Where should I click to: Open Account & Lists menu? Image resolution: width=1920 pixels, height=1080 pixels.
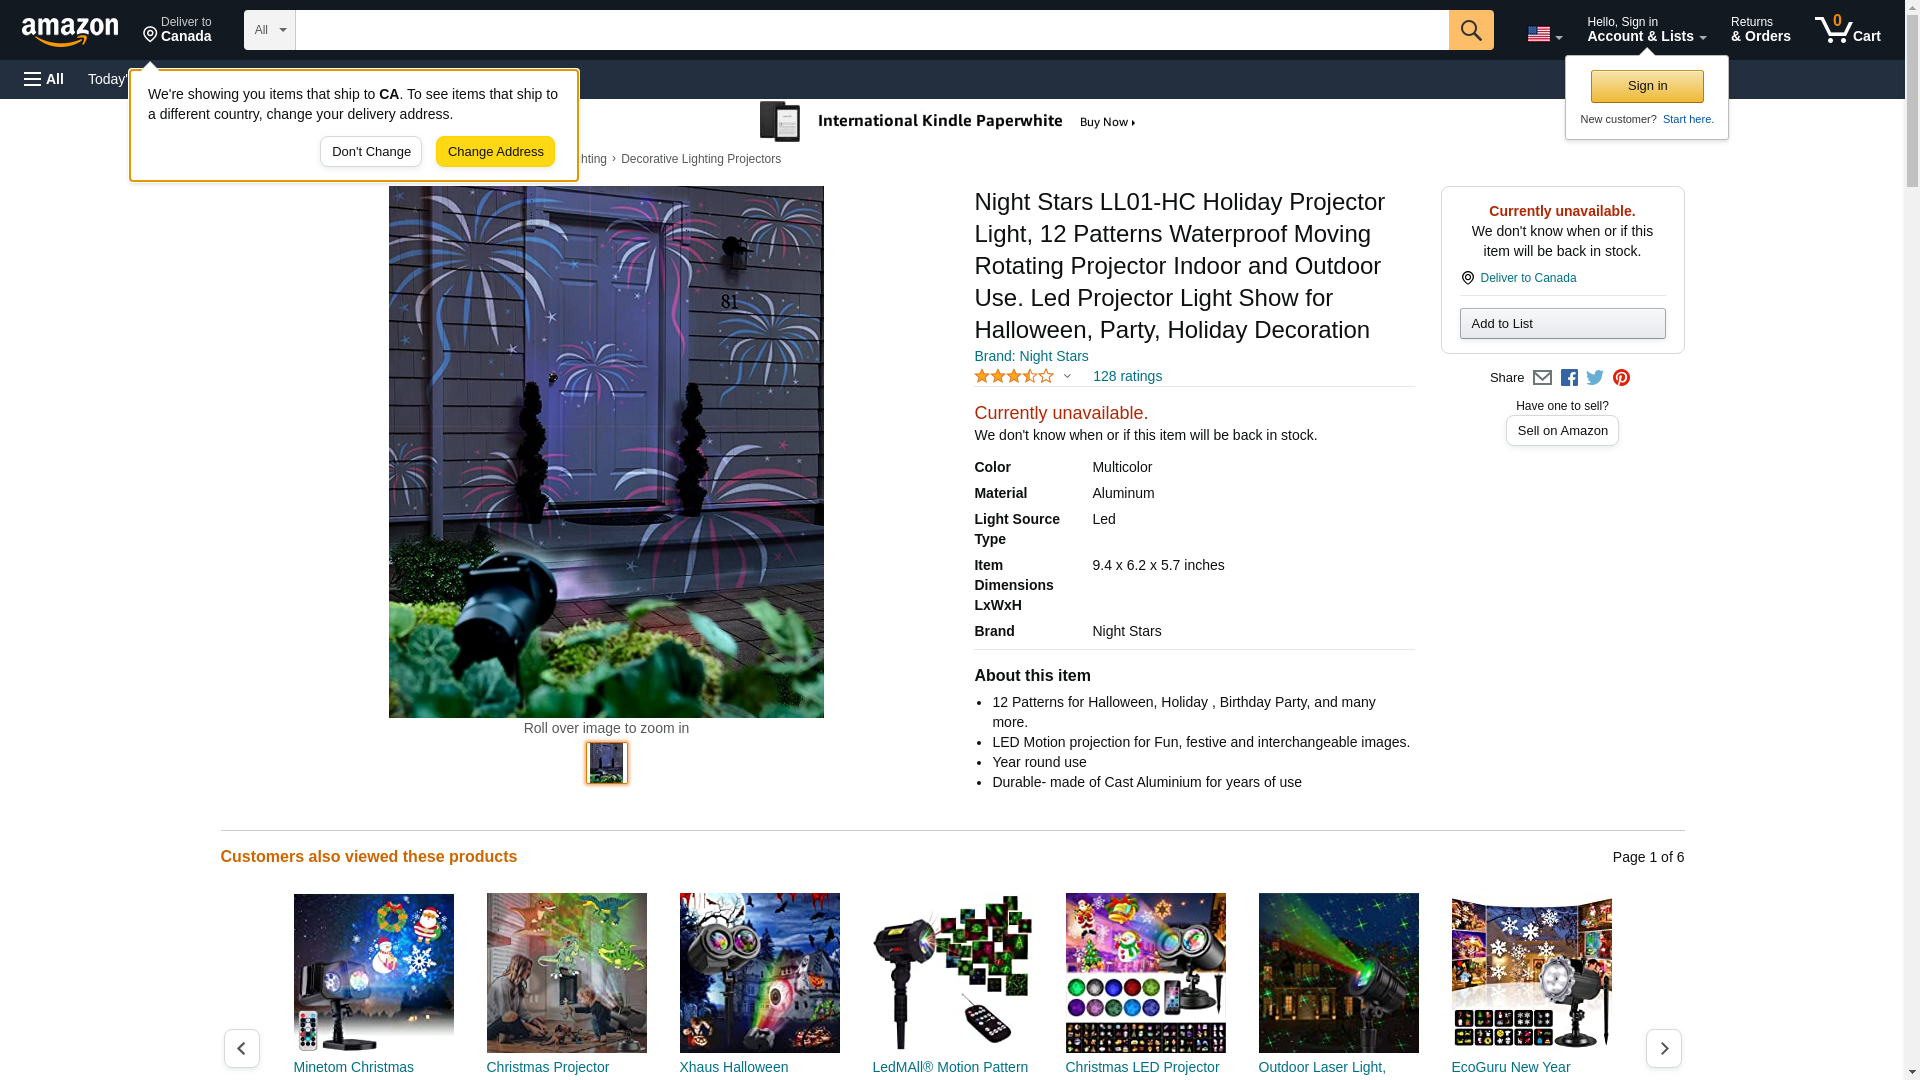[x=1646, y=30]
